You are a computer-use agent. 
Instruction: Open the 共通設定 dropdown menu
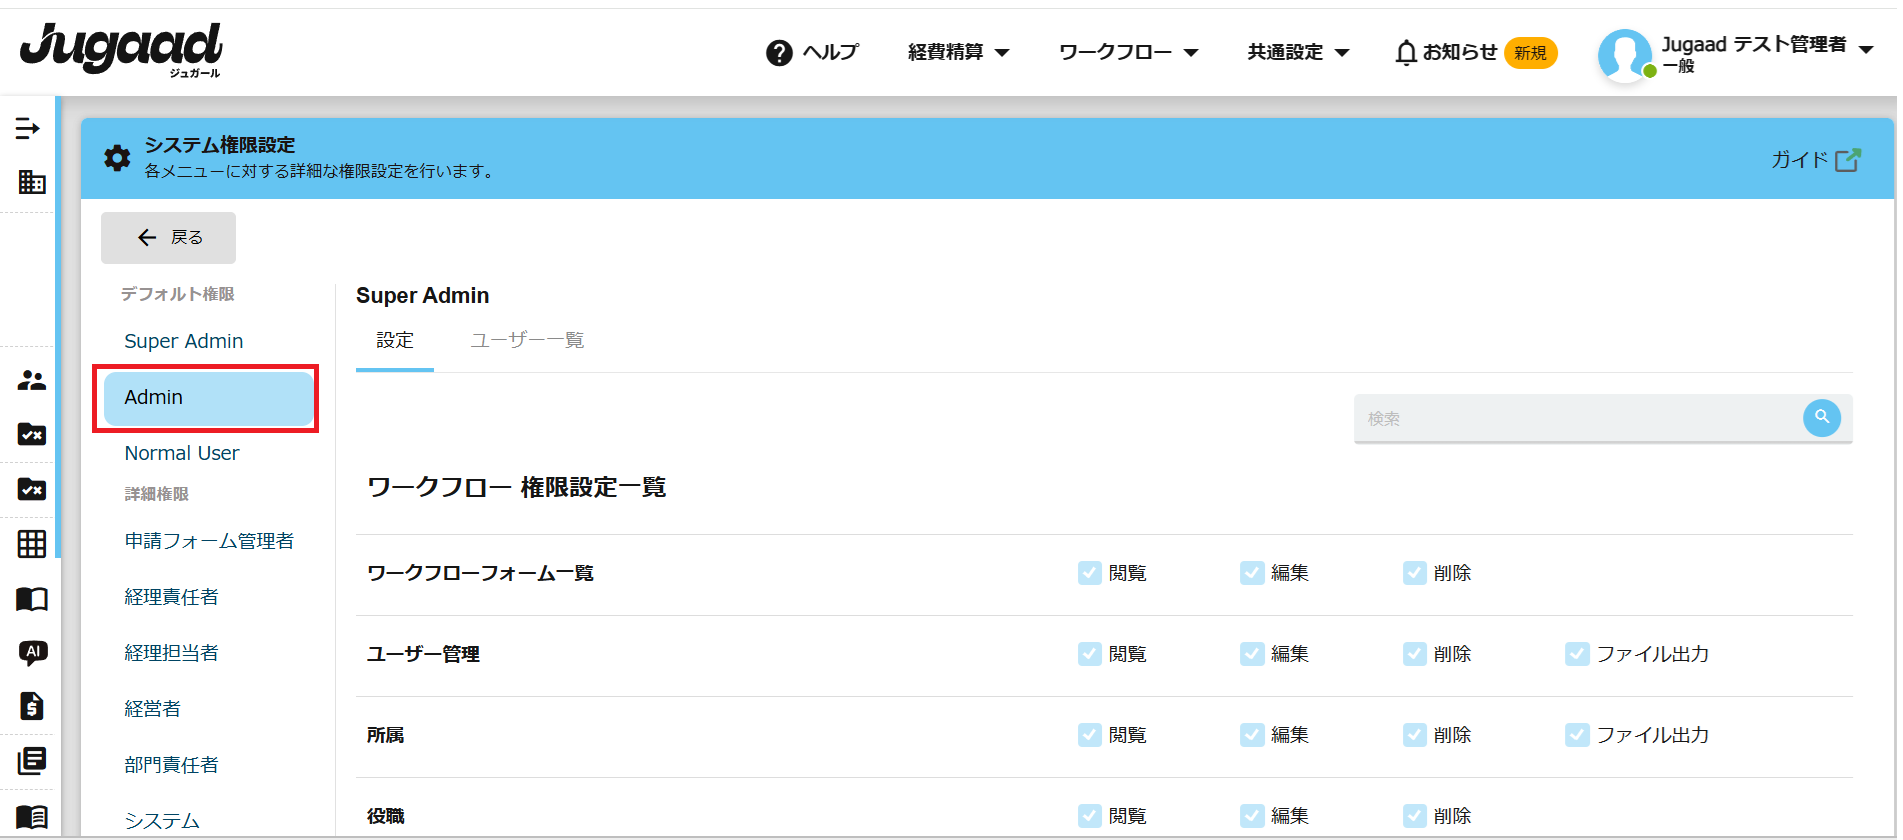(1298, 52)
